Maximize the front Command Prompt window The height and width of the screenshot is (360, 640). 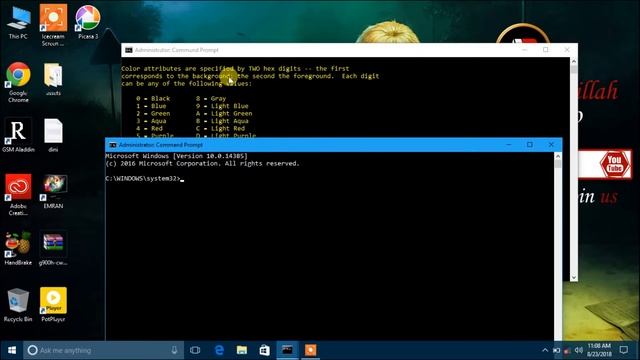530,144
